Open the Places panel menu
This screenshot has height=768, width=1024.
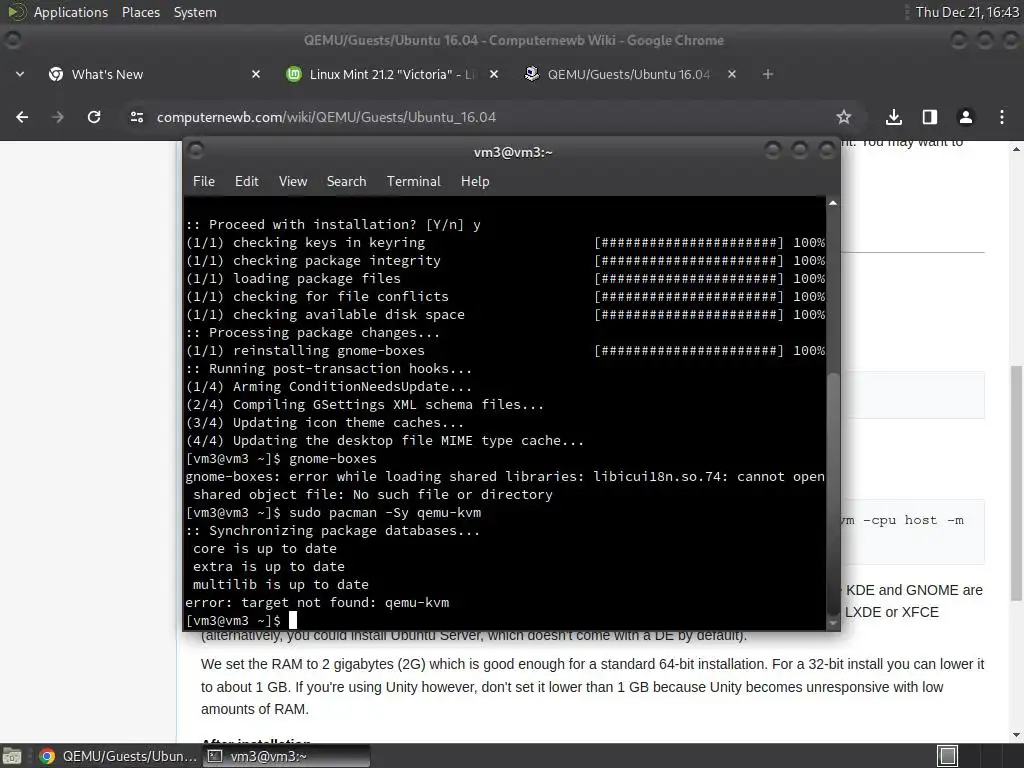141,12
